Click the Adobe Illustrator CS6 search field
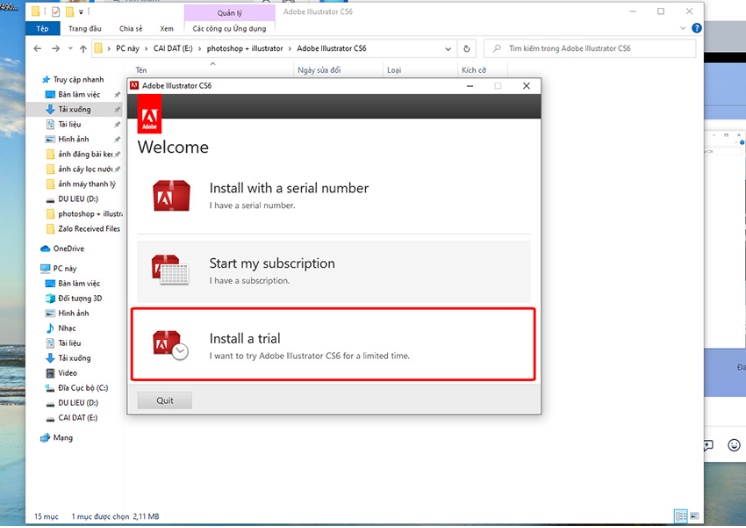746x528 pixels. tap(590, 48)
